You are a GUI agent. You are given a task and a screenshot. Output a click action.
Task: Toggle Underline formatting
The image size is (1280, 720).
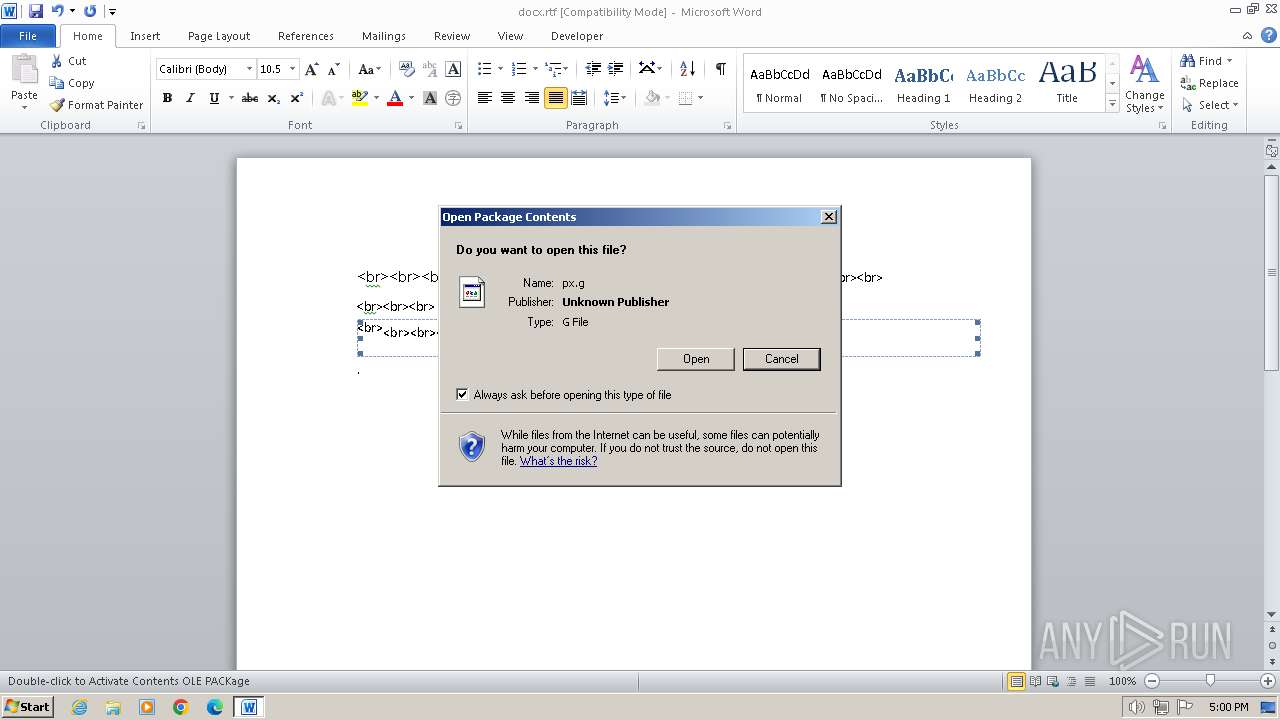(x=214, y=98)
